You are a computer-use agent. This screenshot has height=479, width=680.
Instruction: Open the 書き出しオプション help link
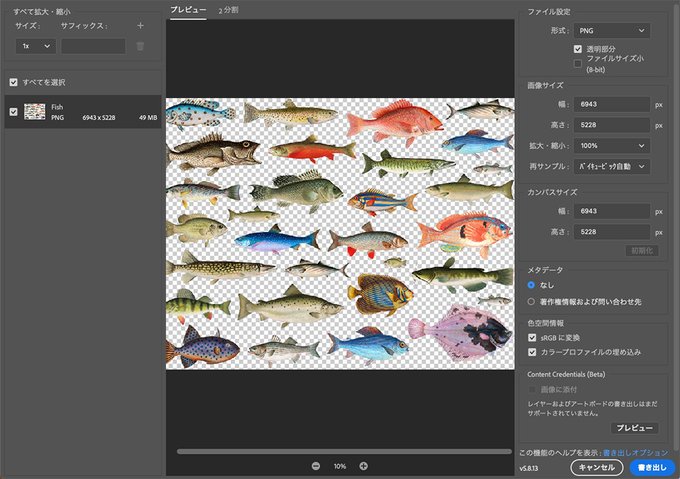pyautogui.click(x=635, y=453)
